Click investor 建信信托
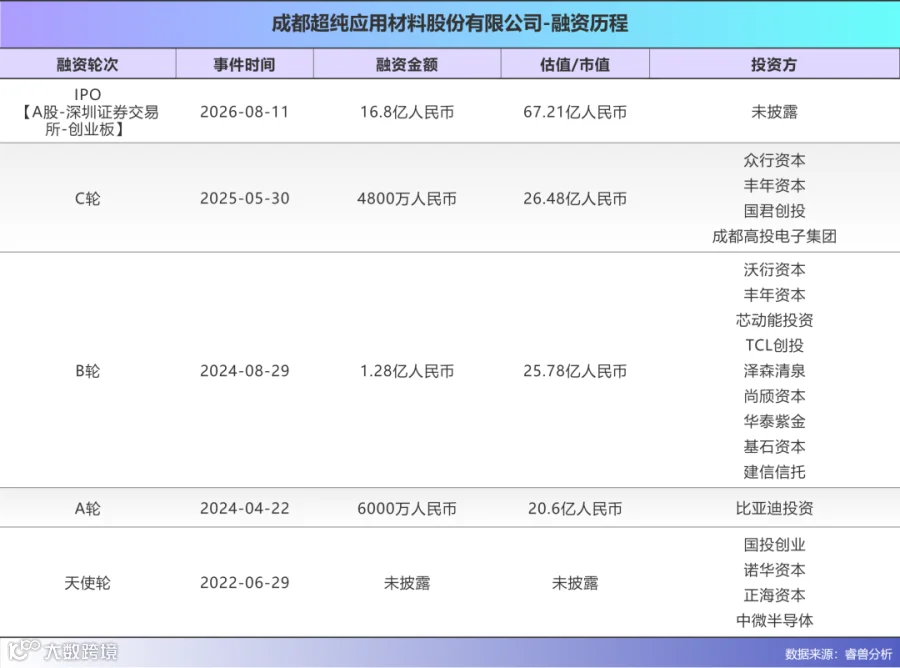 [774, 472]
